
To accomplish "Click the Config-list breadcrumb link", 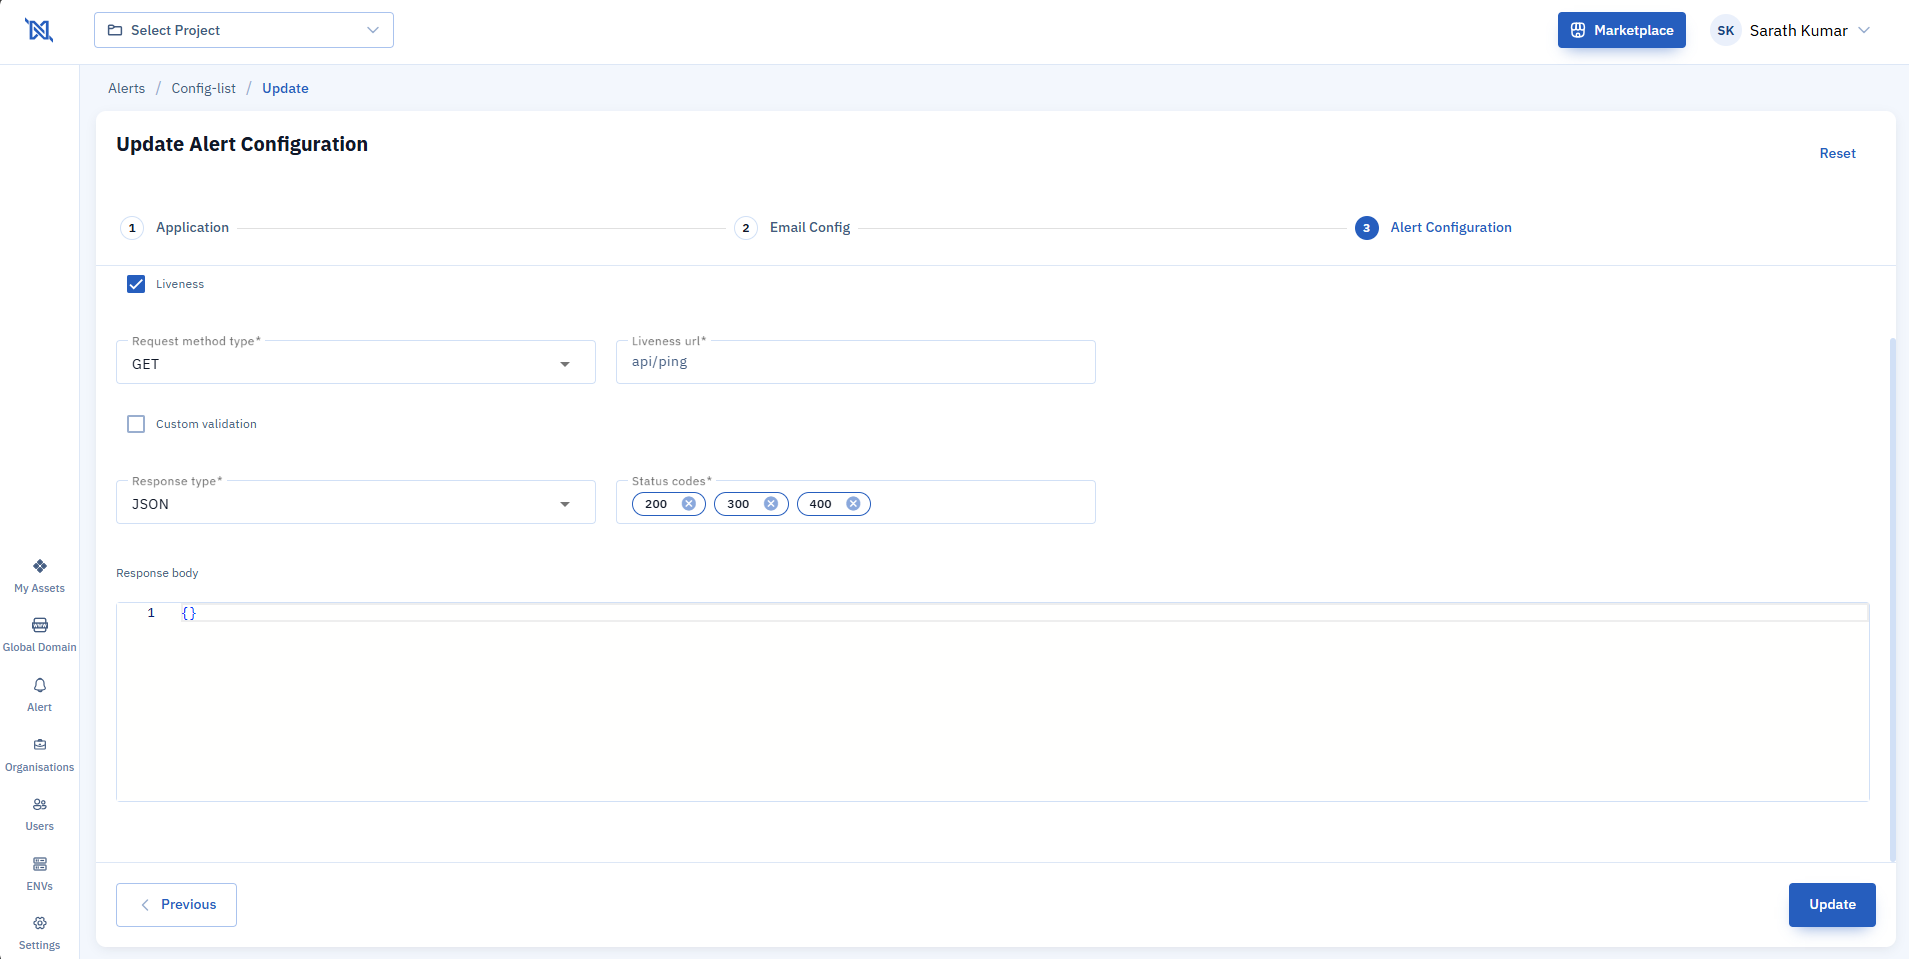I will coord(204,88).
